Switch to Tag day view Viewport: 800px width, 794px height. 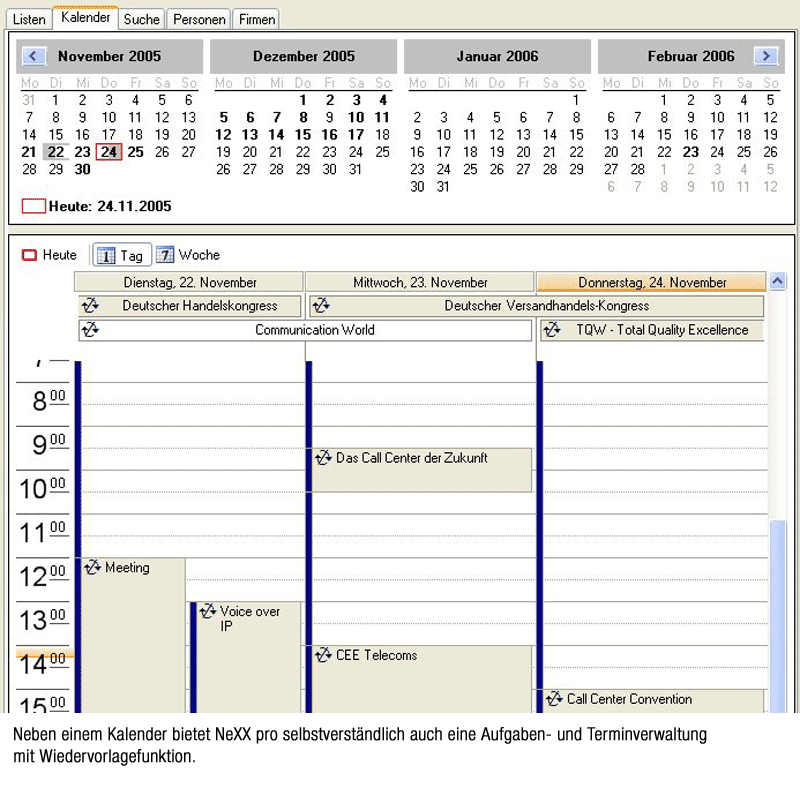click(x=120, y=256)
